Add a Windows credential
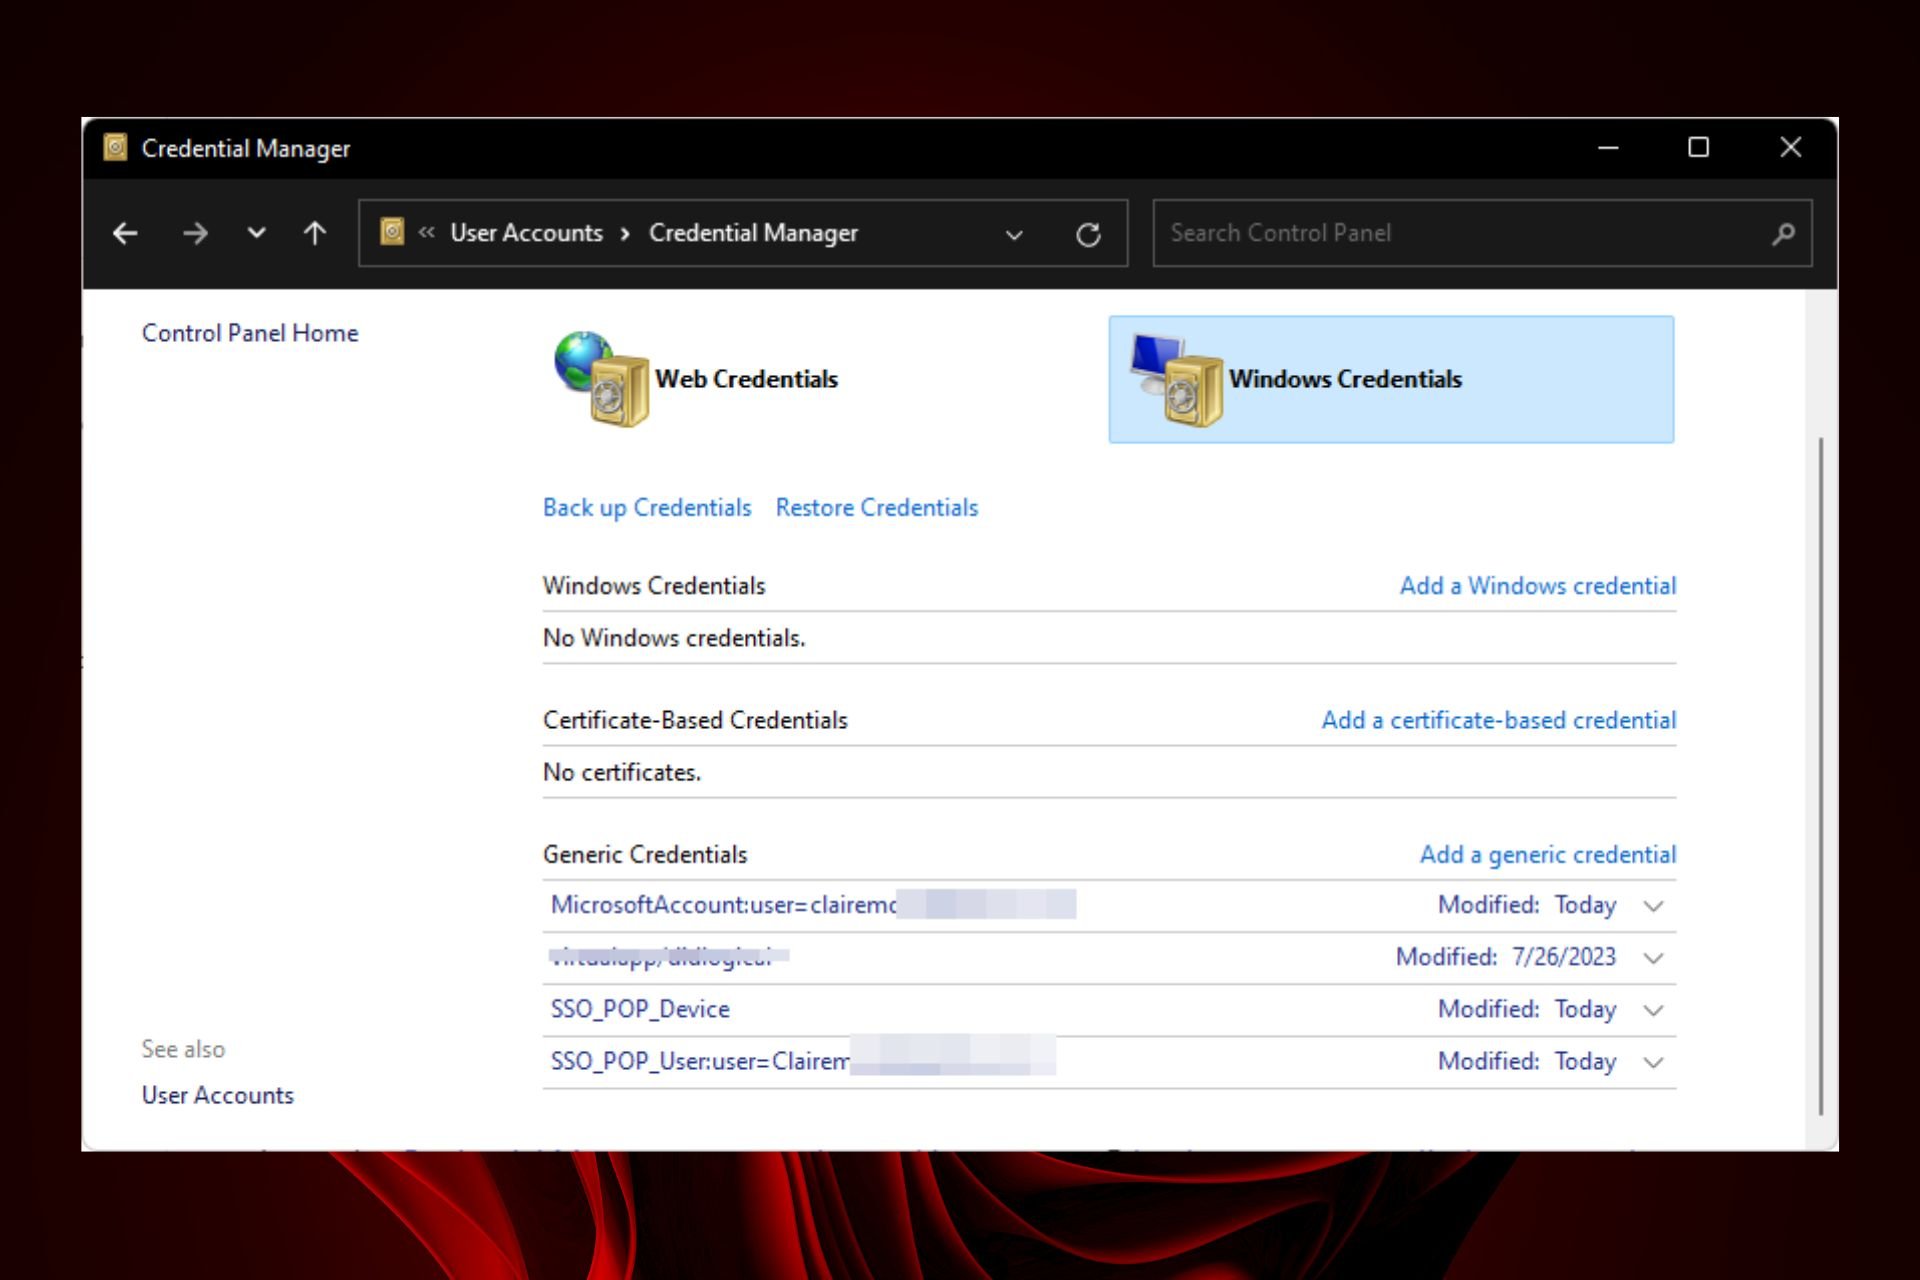1920x1280 pixels. [1538, 586]
